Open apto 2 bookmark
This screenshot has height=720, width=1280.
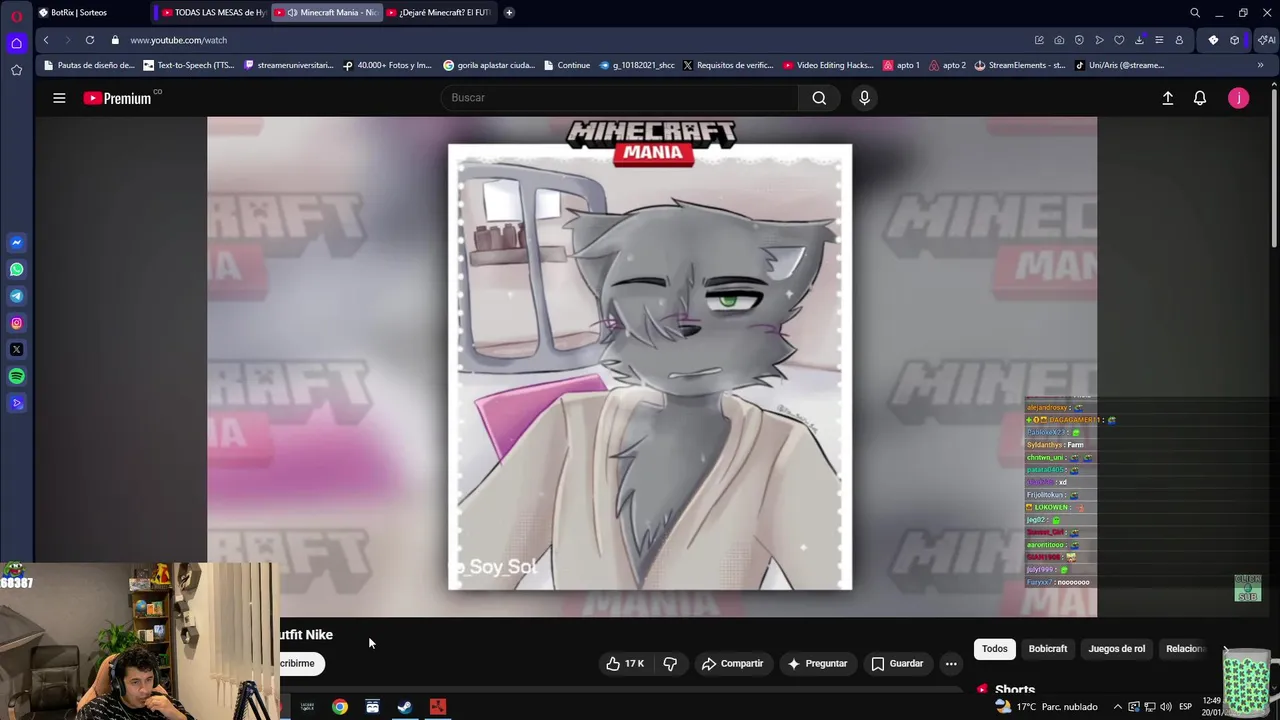[947, 65]
